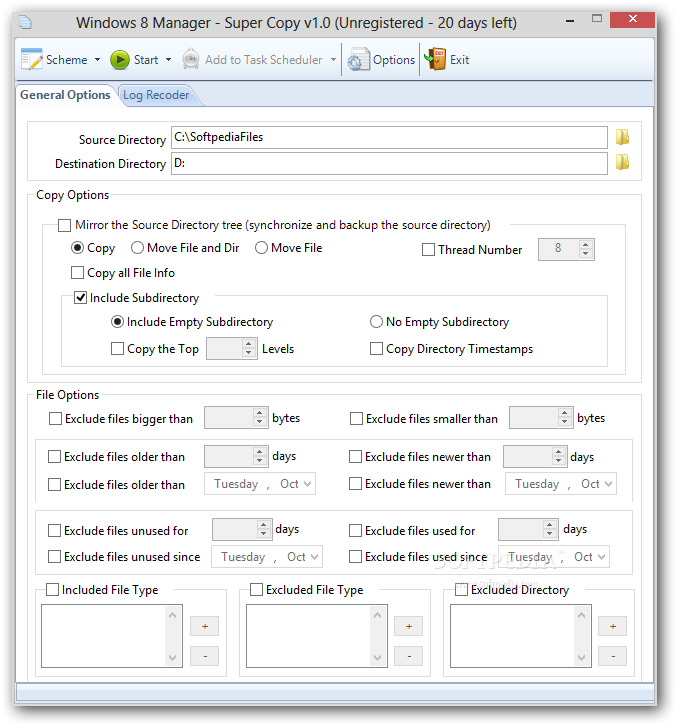Switch to General Options tab
This screenshot has width=677, height=726.
(65, 95)
